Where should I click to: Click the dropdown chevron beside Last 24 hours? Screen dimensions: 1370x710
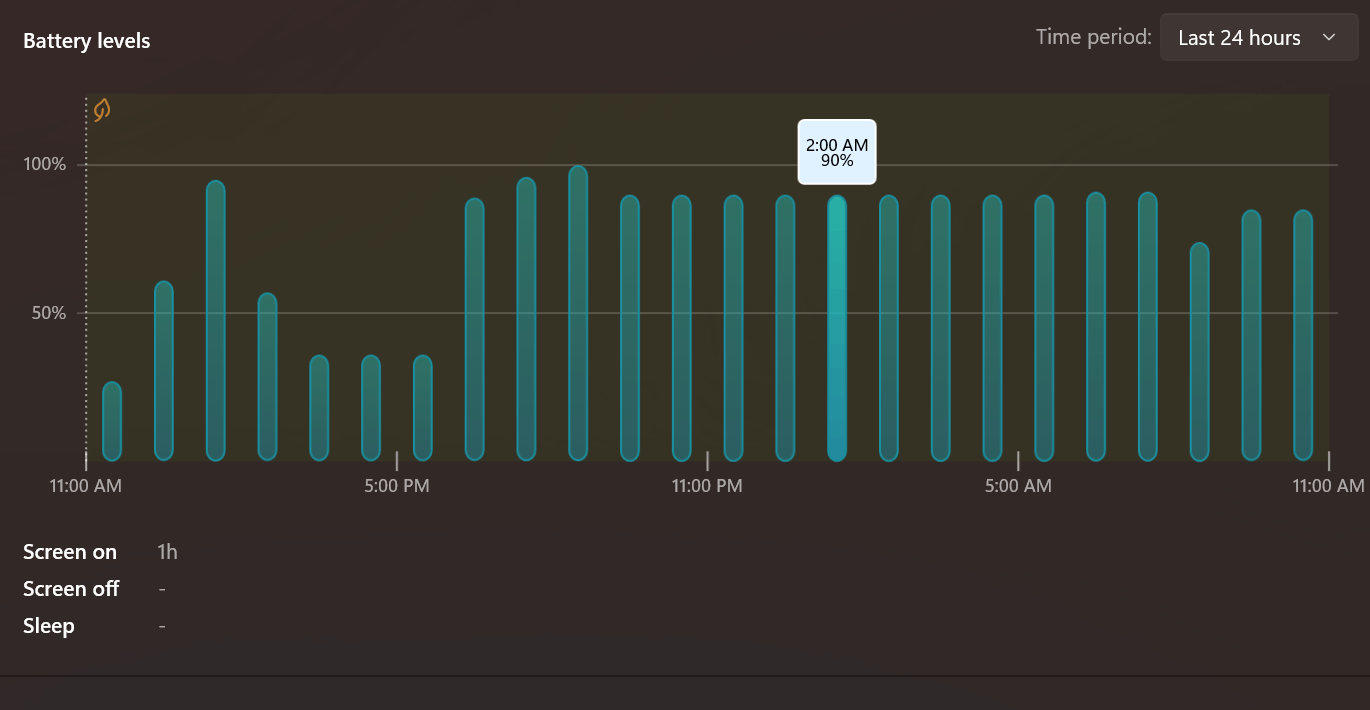pyautogui.click(x=1329, y=38)
